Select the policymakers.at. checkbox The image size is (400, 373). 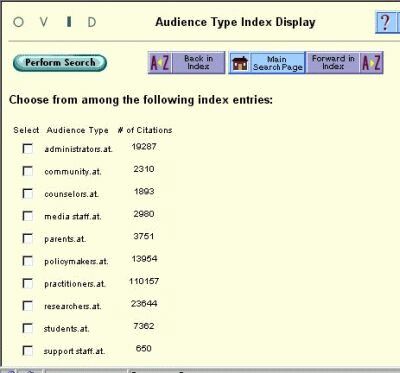coord(28,261)
